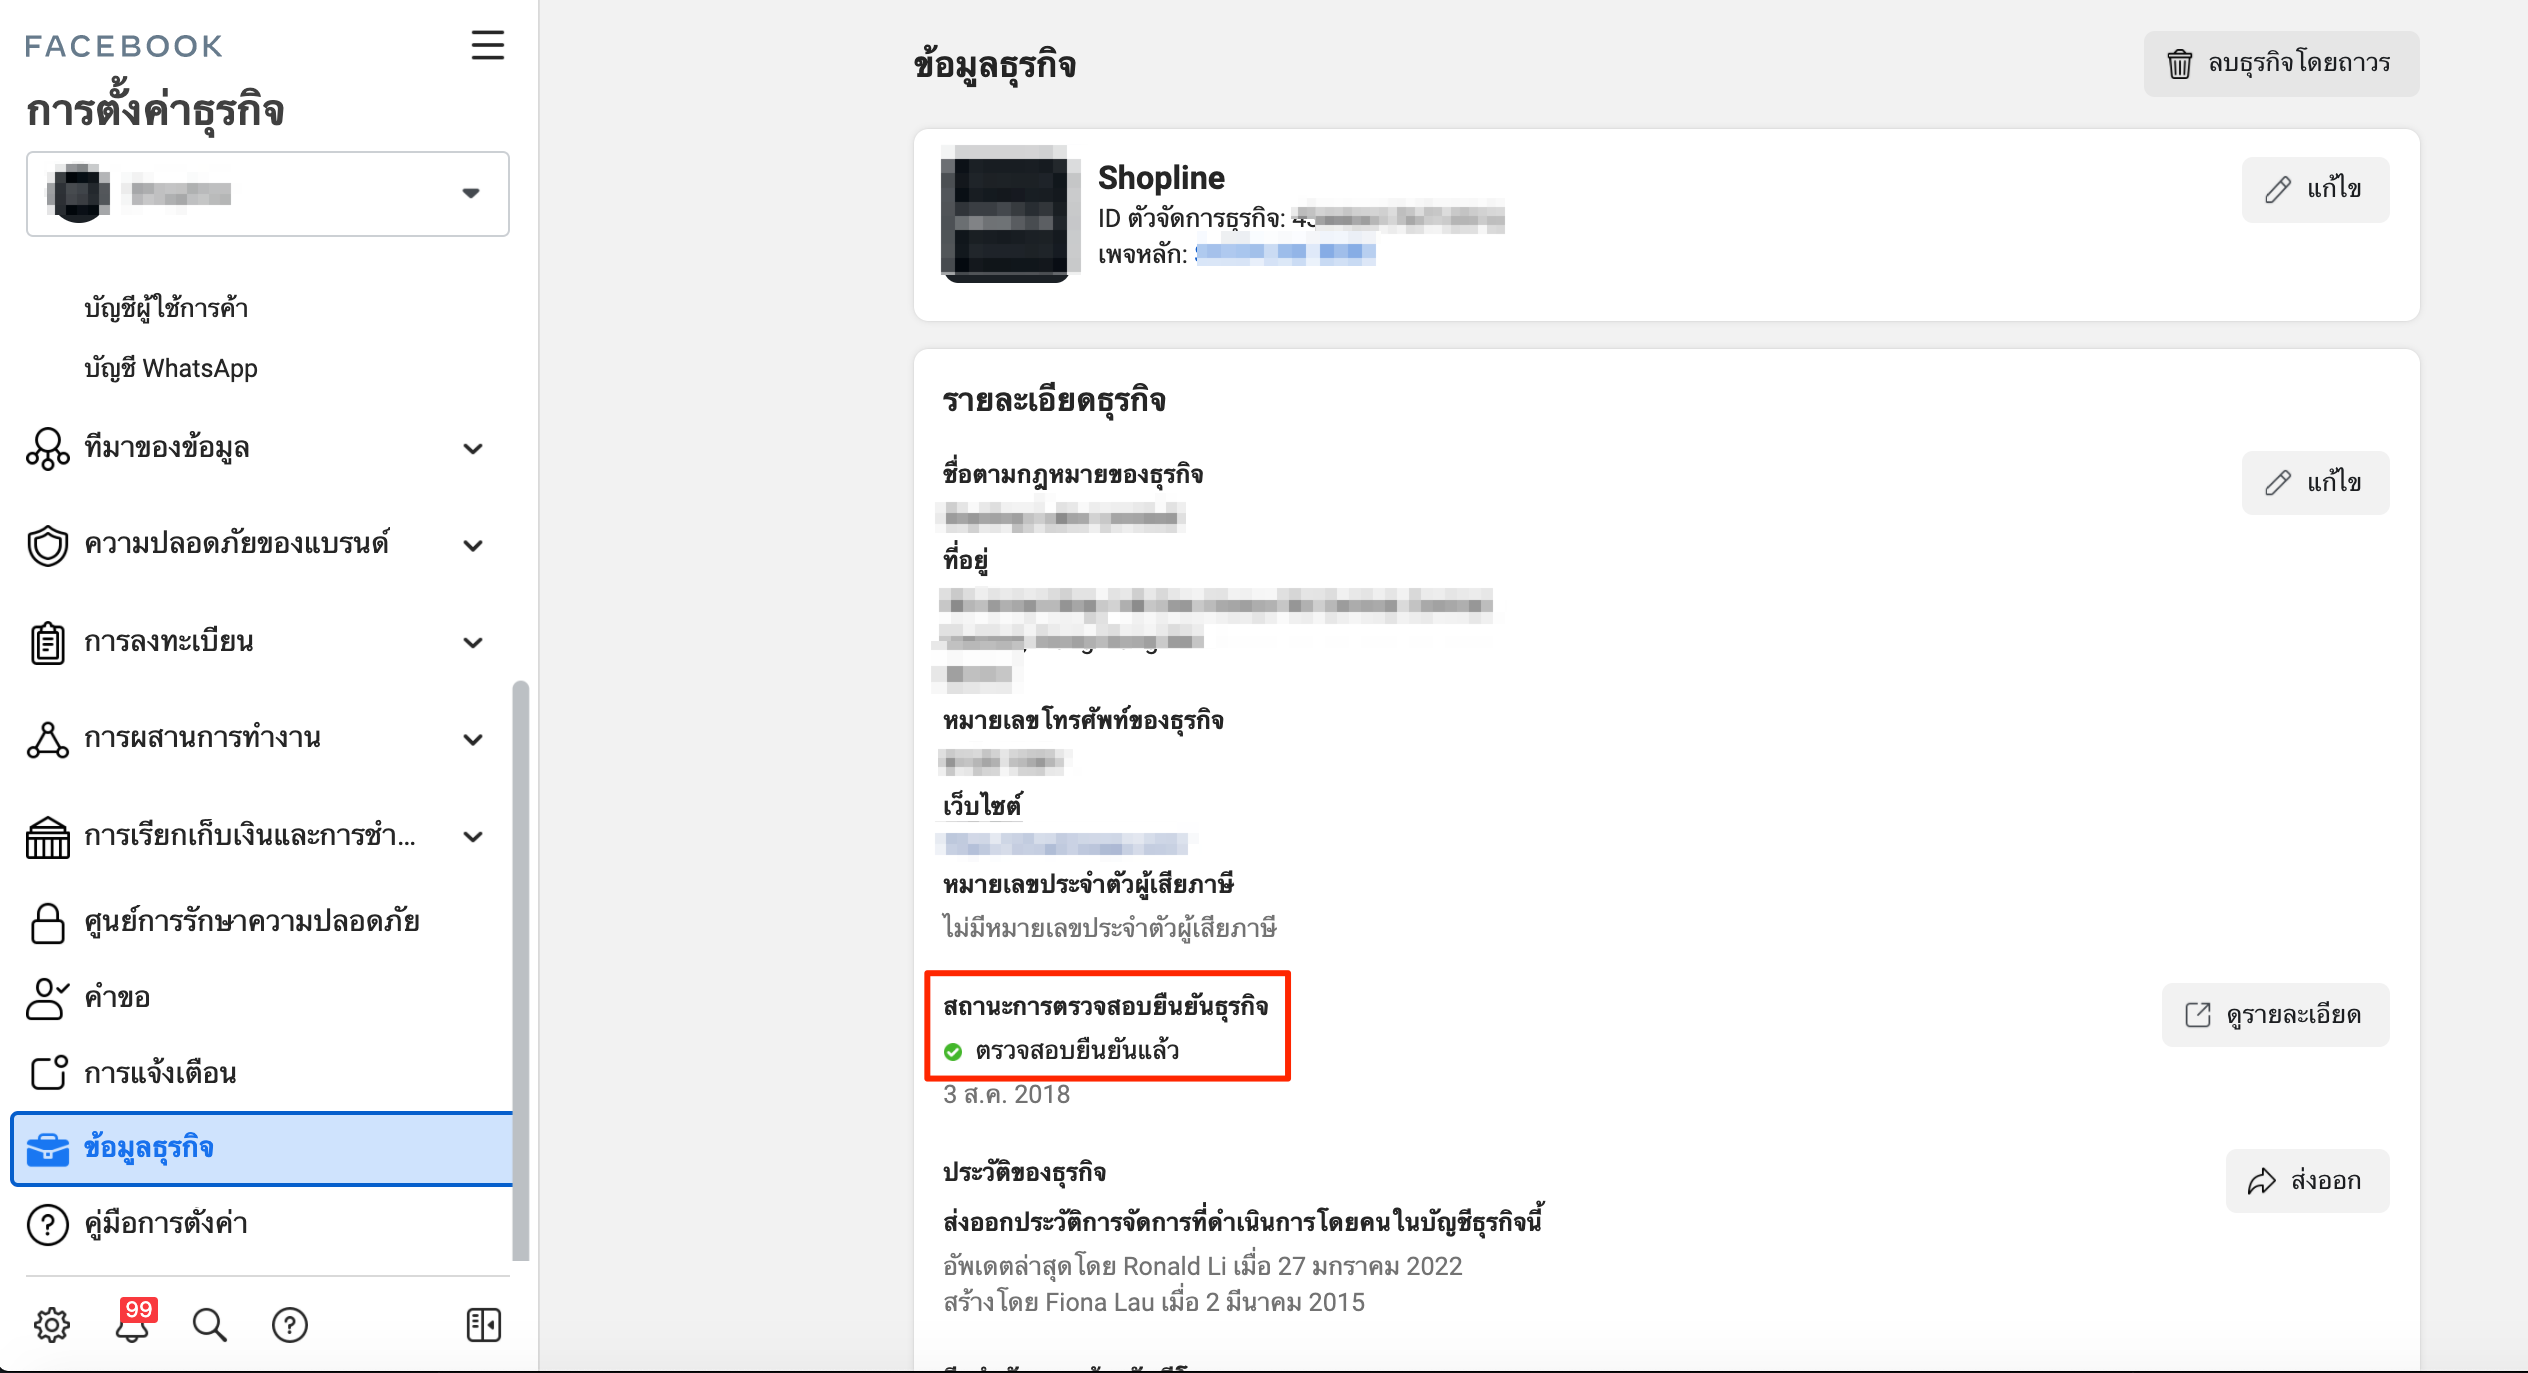Click ไม่มีหมายเลขประจำตัวผู้เสียภาษี text
Viewport: 2528px width, 1373px height.
point(1109,927)
